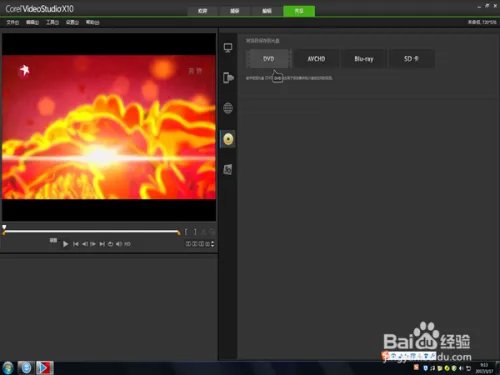Jump to the preview end
500x375 pixels.
[x=102, y=244]
